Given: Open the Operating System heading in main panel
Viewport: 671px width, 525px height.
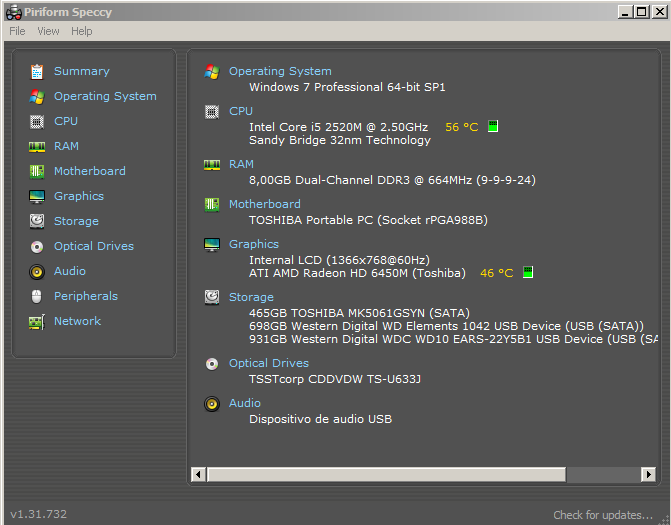Looking at the screenshot, I should [x=280, y=71].
